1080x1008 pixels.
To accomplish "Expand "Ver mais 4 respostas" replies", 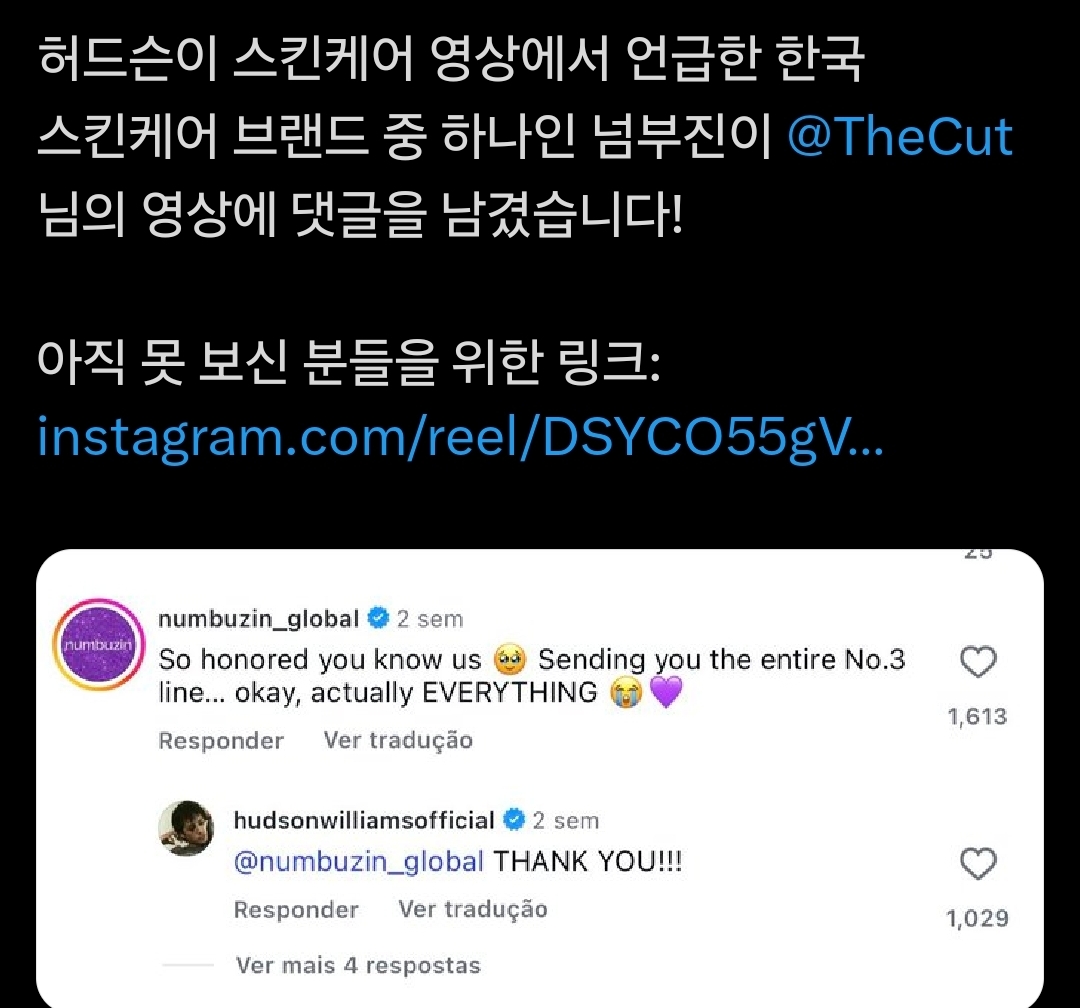I will click(358, 966).
